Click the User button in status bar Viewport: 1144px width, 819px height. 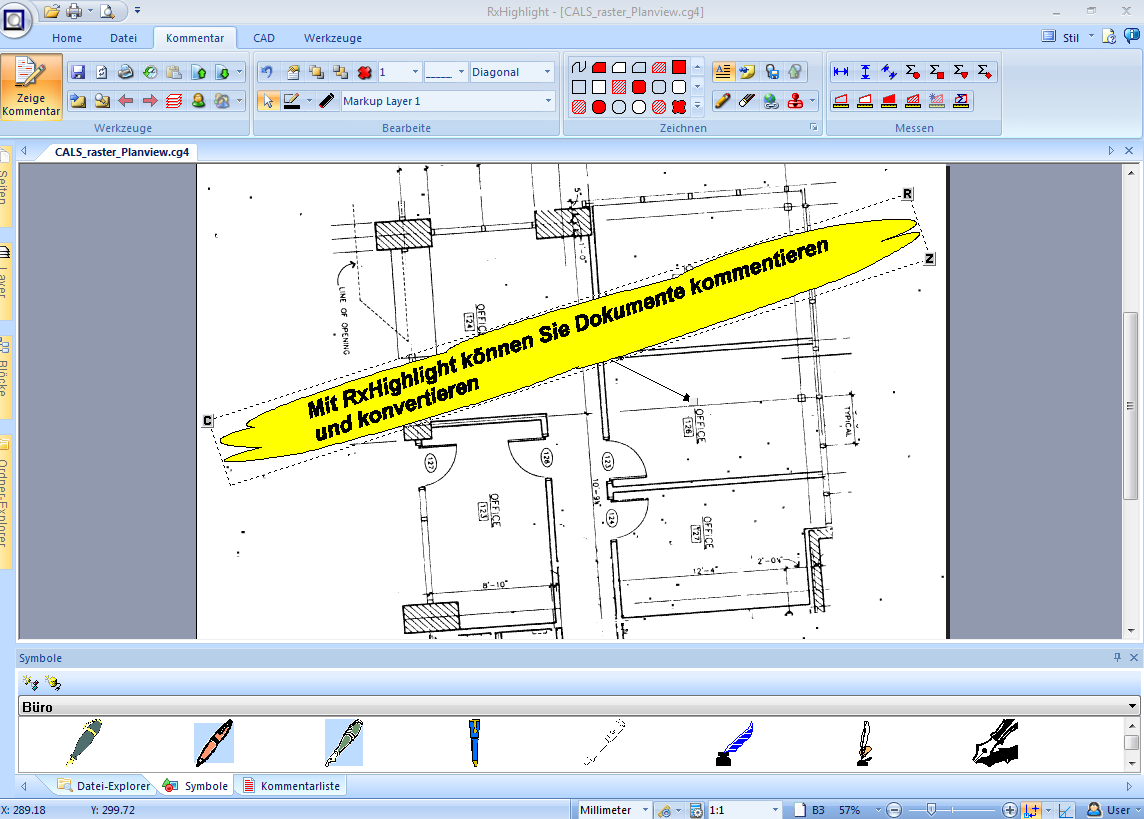click(1110, 810)
